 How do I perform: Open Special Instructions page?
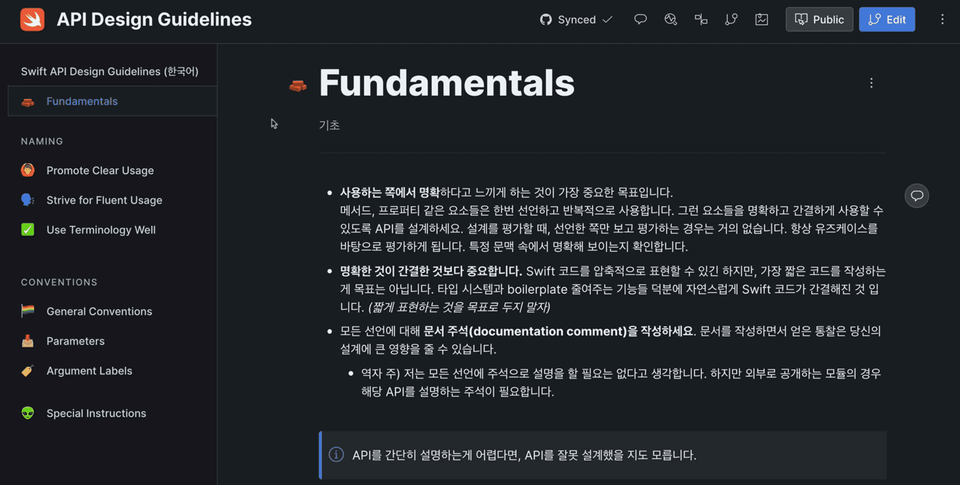[96, 413]
